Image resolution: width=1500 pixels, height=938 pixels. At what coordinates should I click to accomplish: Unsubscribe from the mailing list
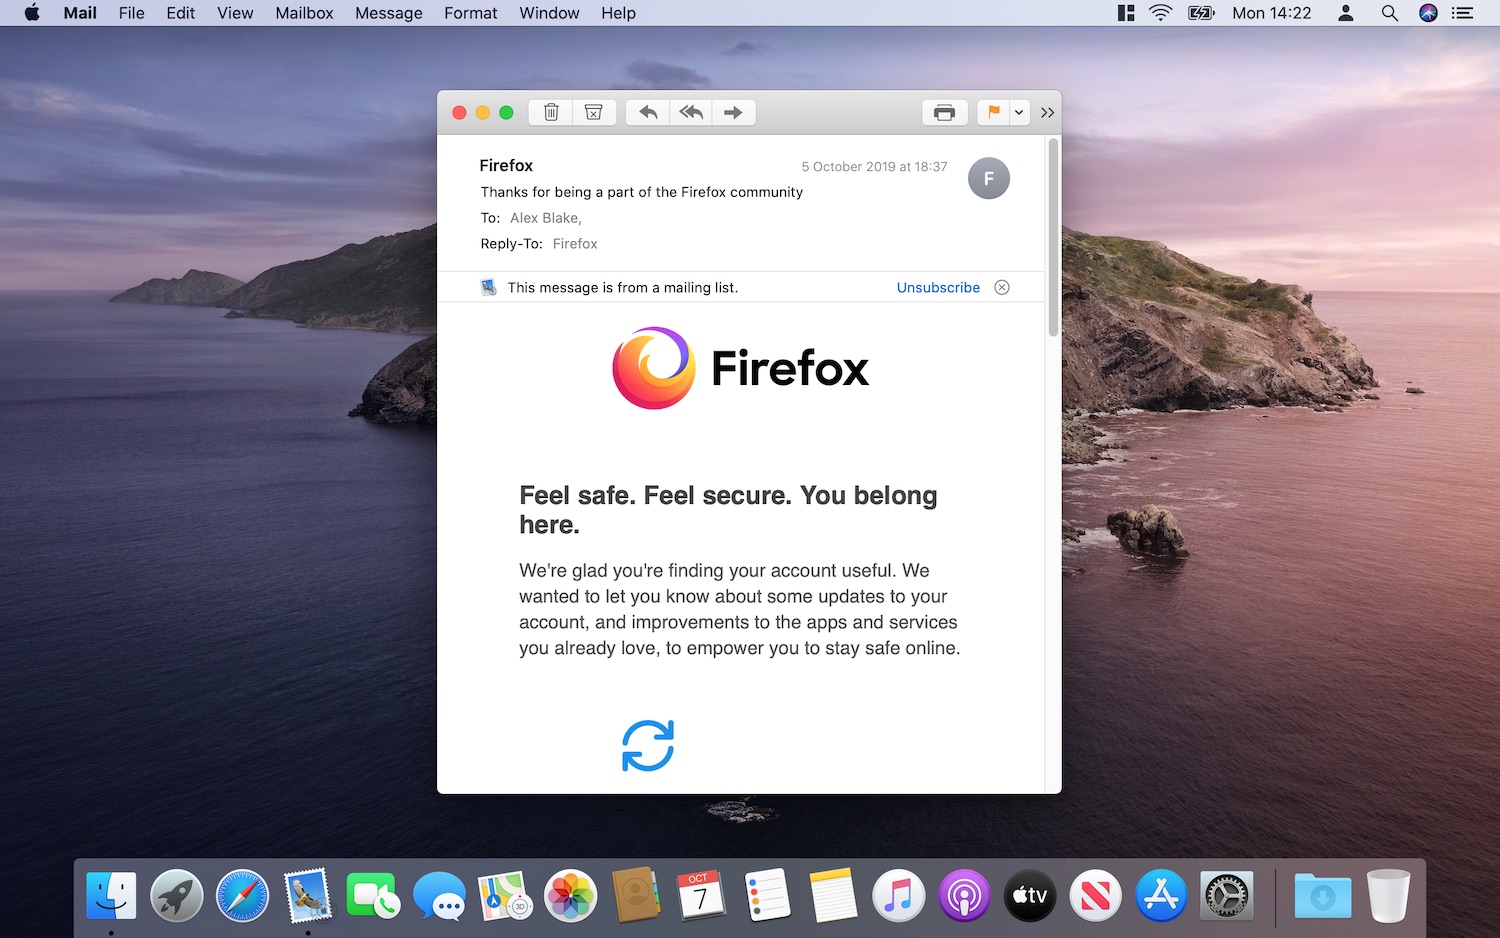click(x=937, y=287)
